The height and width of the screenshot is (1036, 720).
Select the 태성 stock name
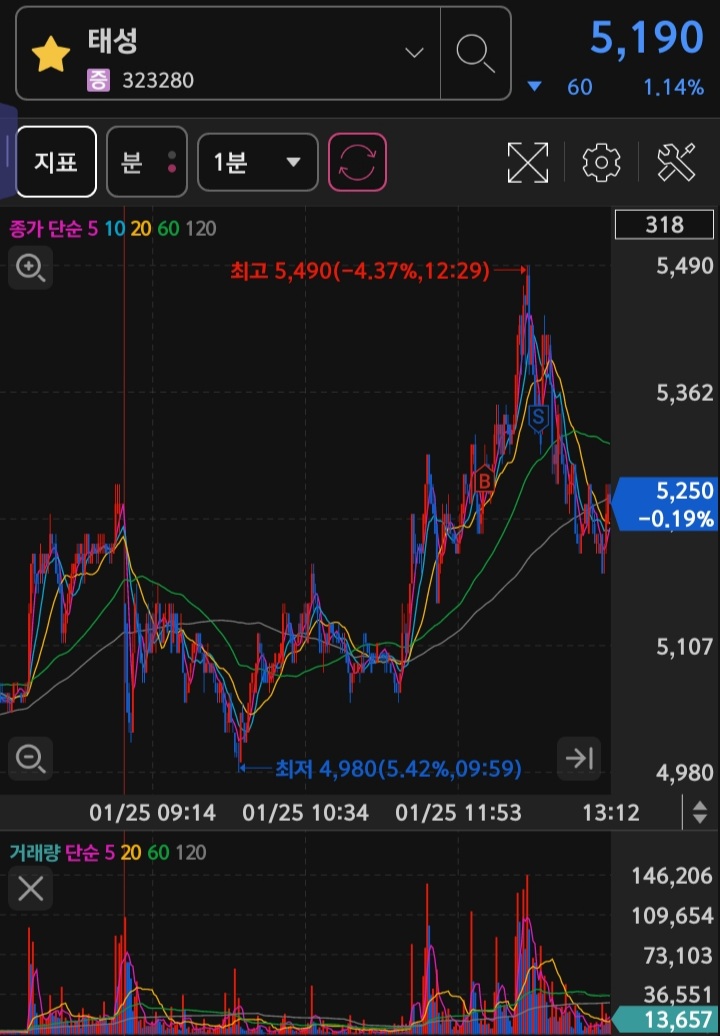(x=112, y=41)
